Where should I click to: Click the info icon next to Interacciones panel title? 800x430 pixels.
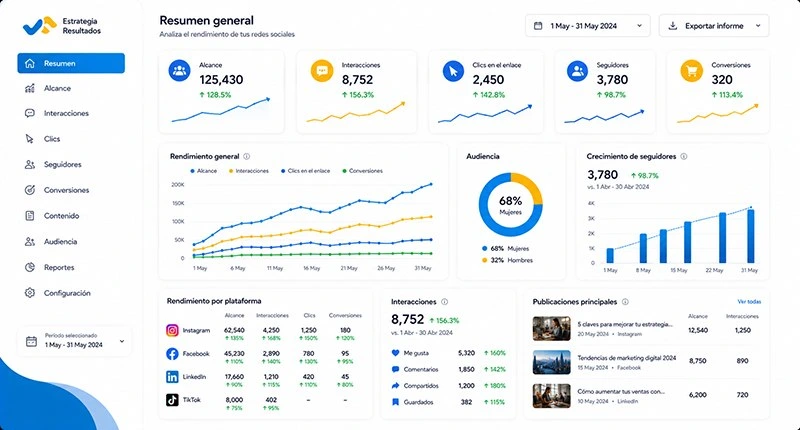[444, 302]
